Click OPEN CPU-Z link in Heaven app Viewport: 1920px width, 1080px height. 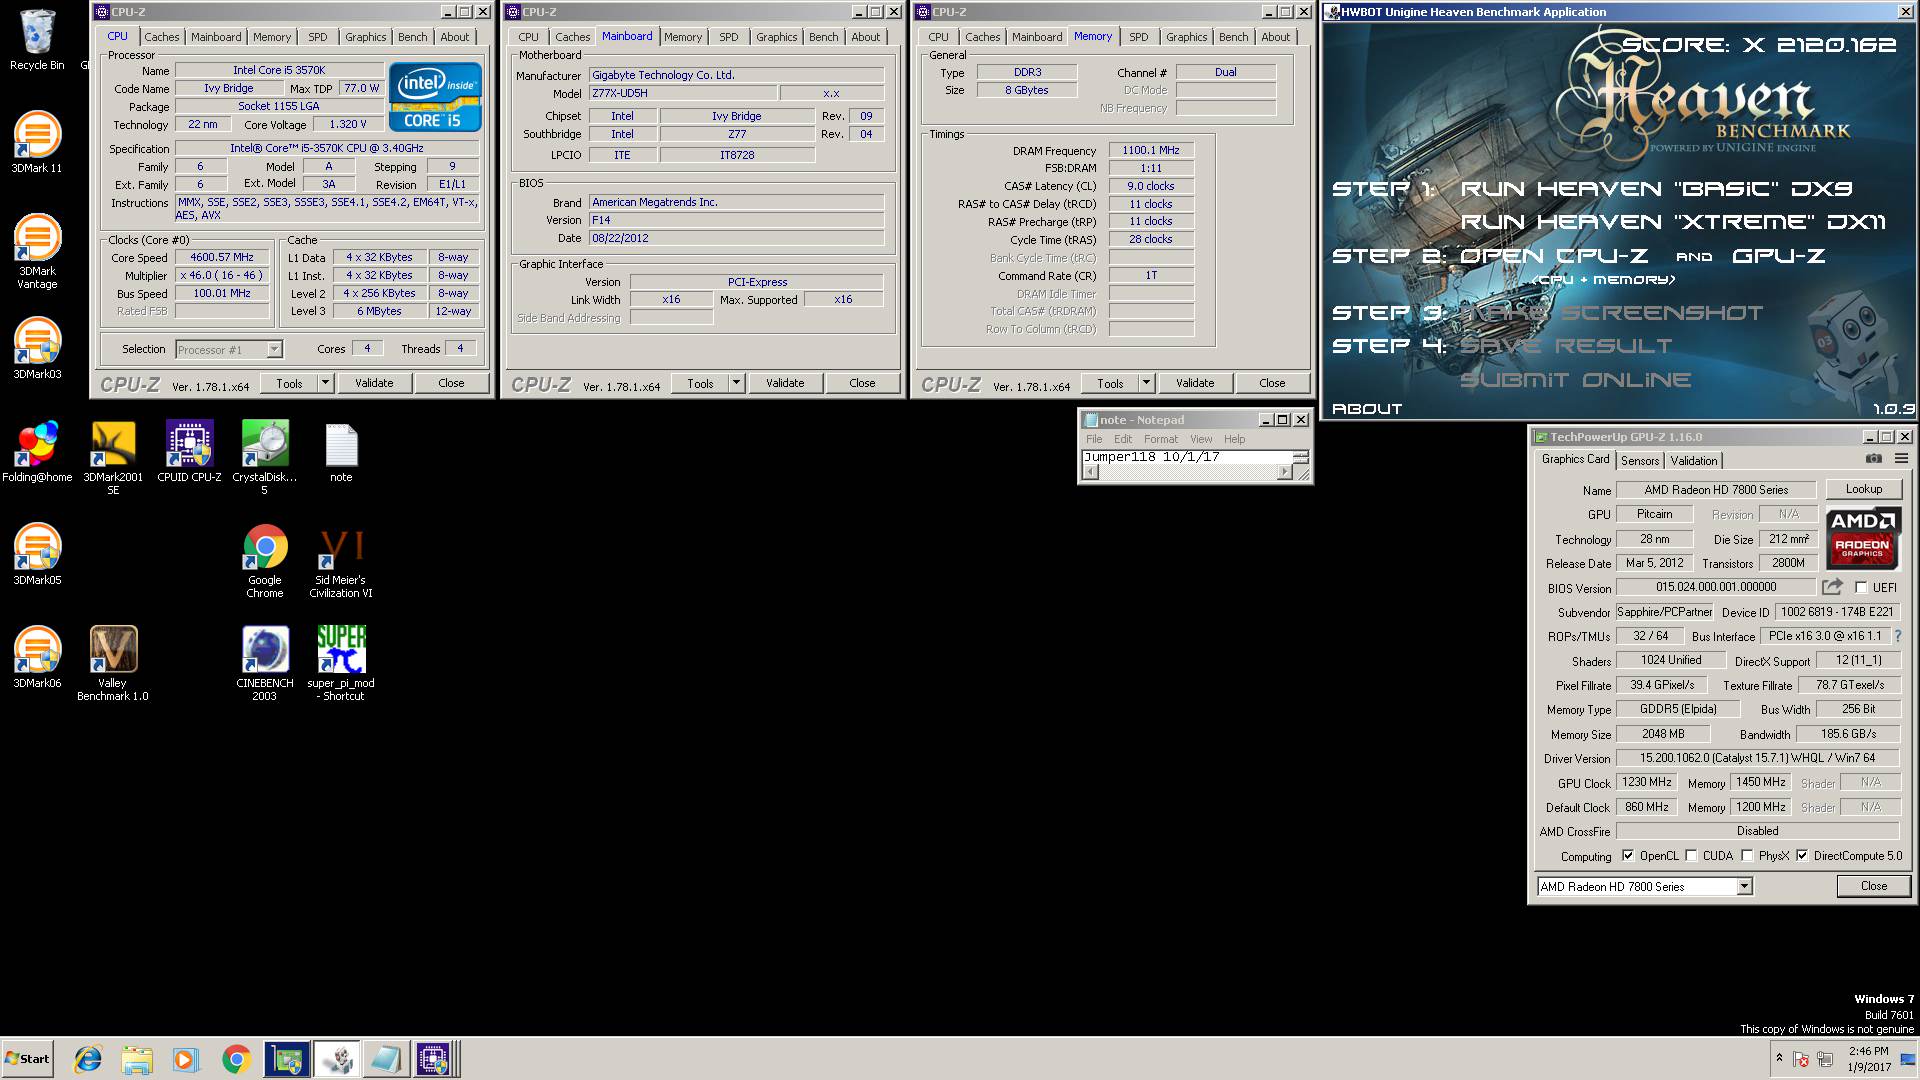click(x=1553, y=256)
